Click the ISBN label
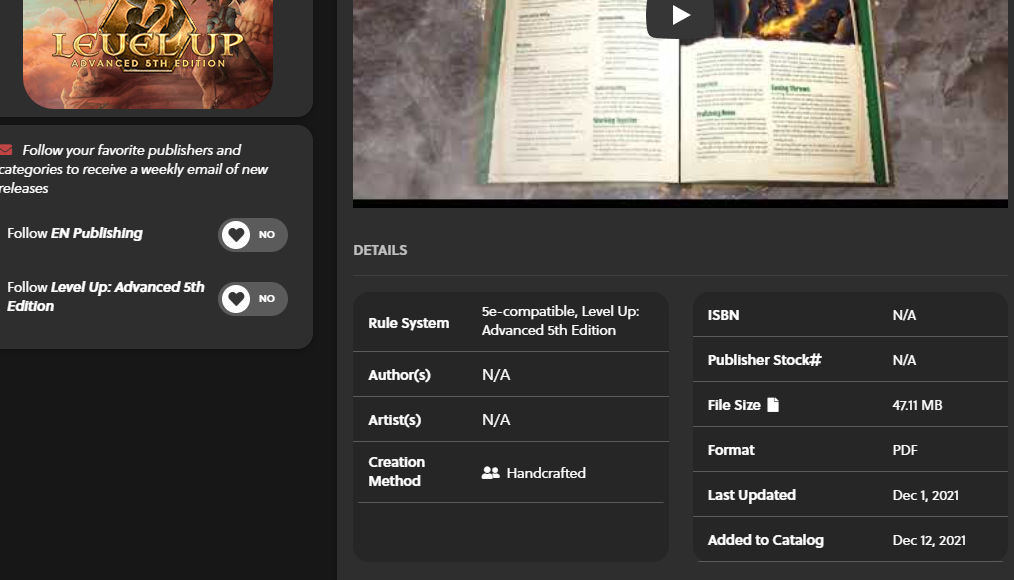1014x580 pixels. (724, 315)
